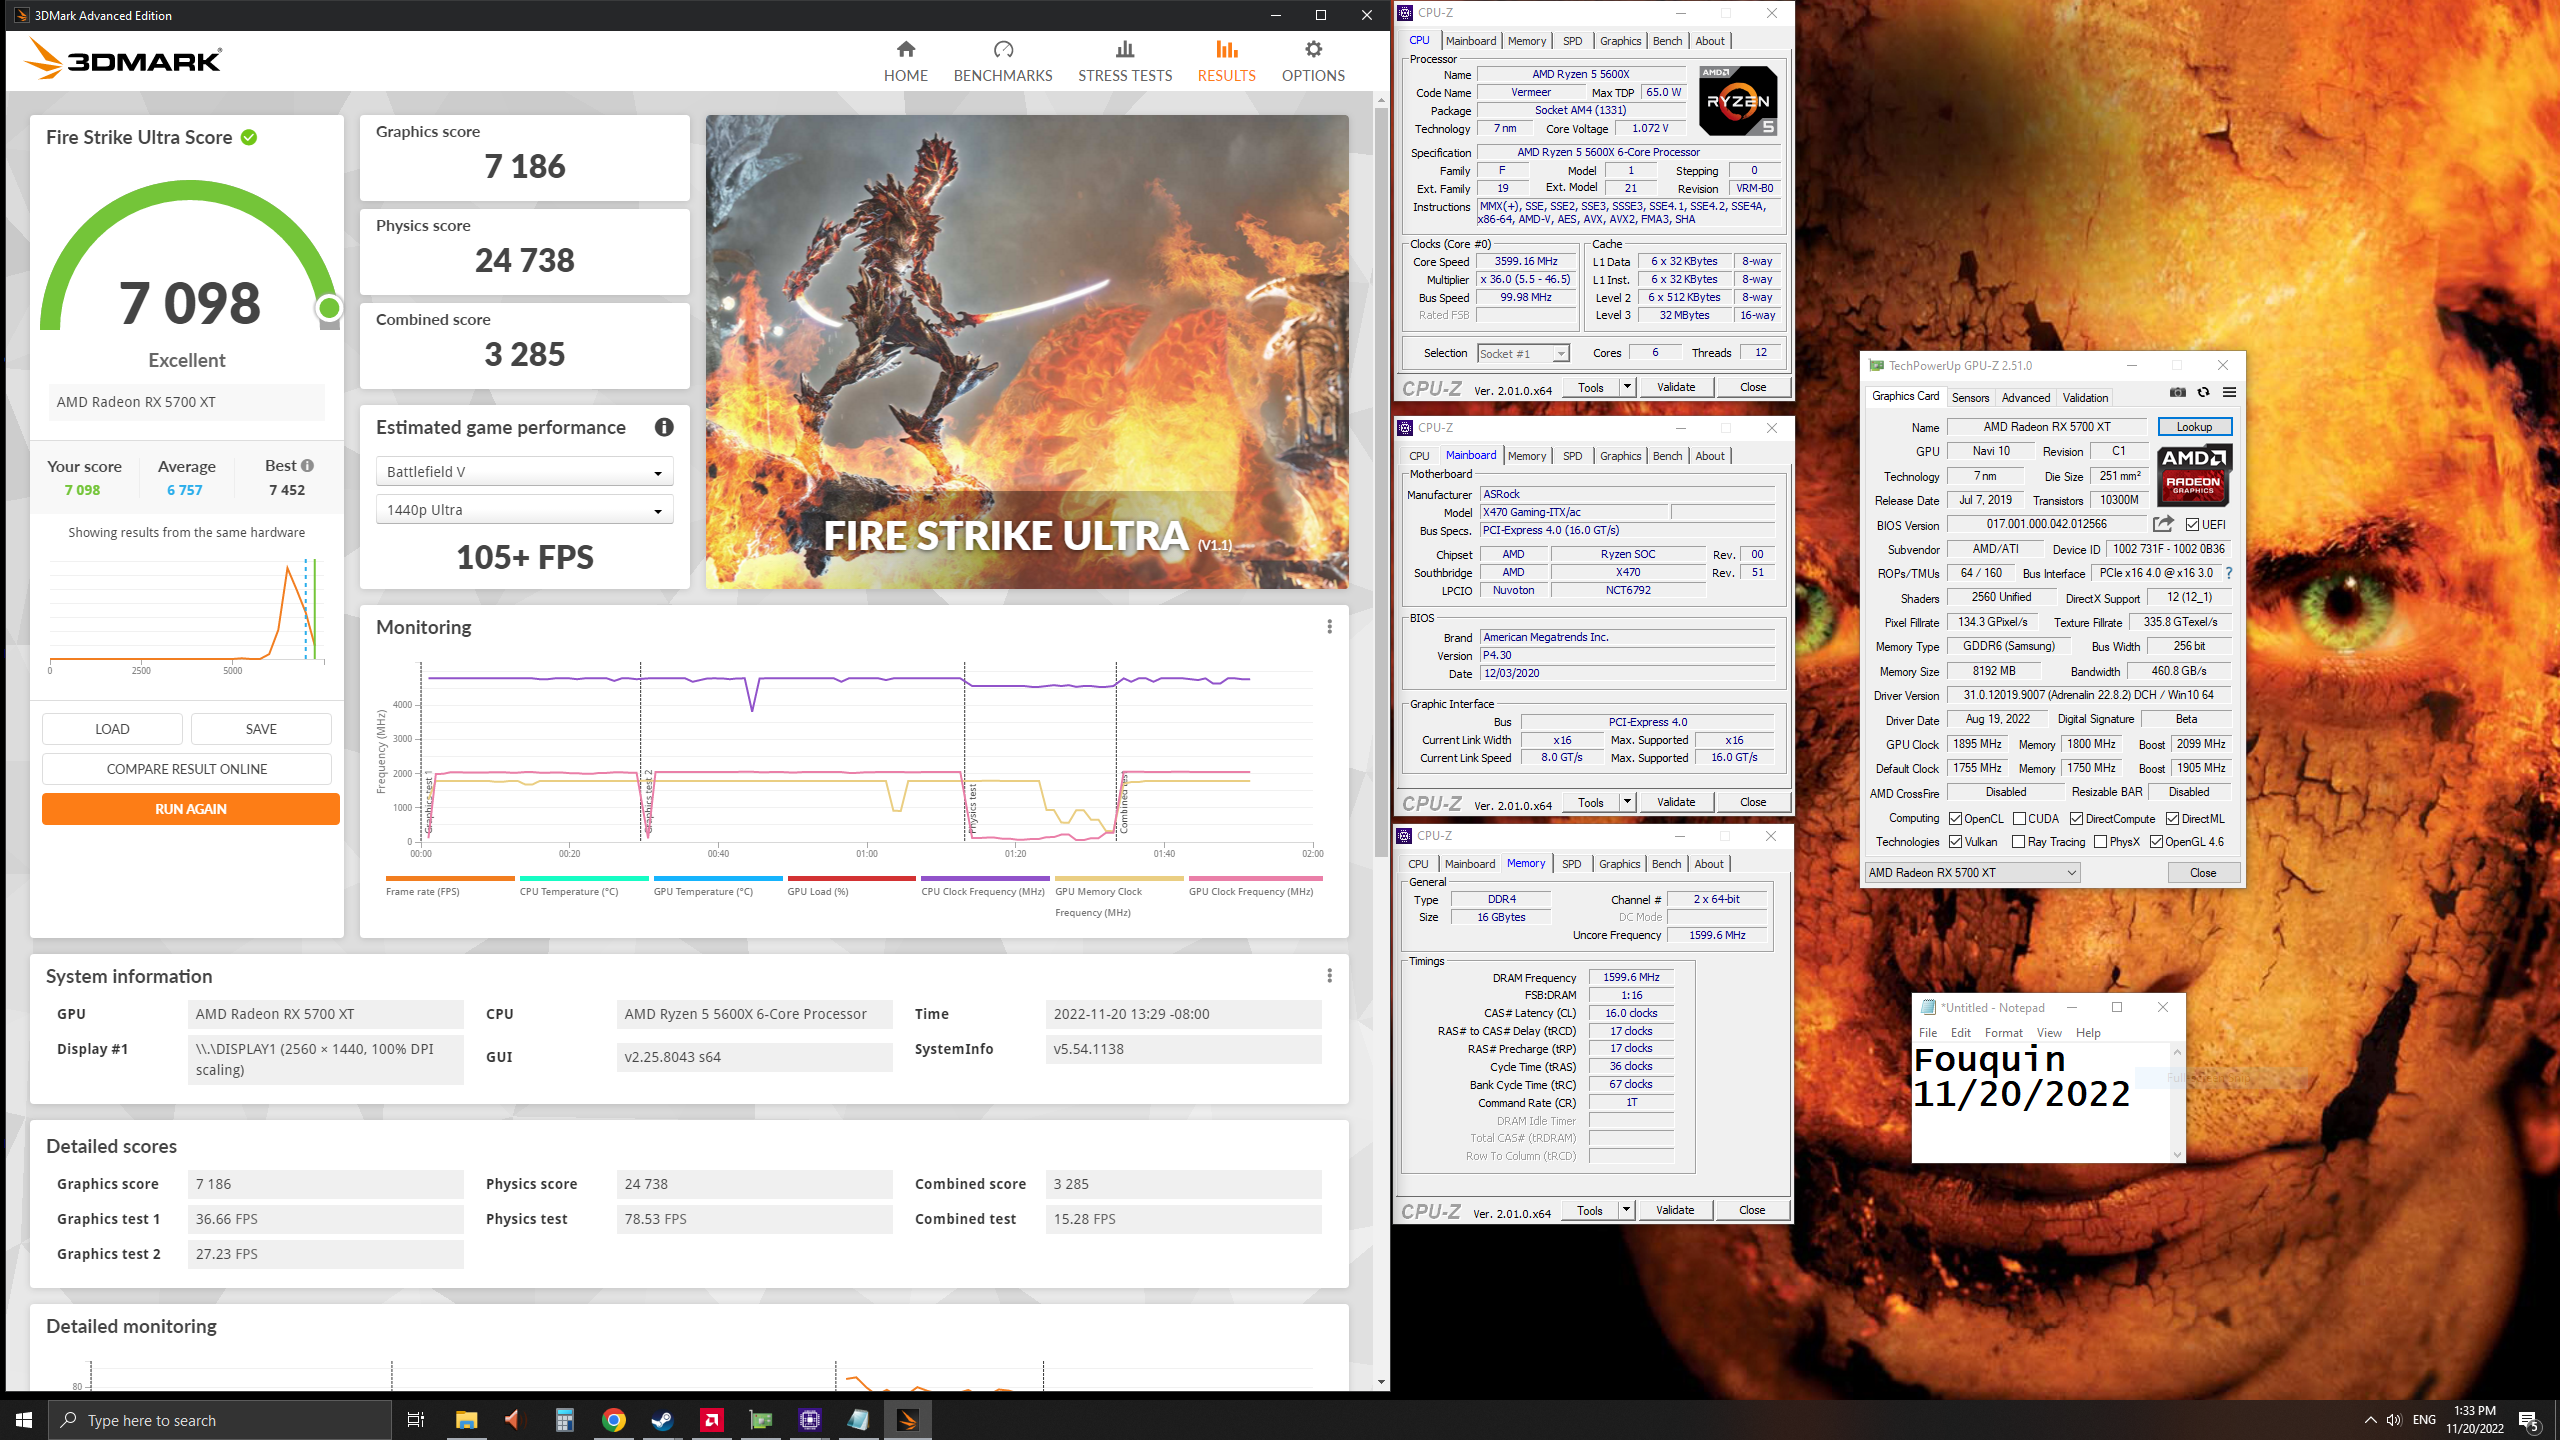Open the Socket #1 selection dropdown in CPU-Z
The image size is (2560, 1440).
1523,354
